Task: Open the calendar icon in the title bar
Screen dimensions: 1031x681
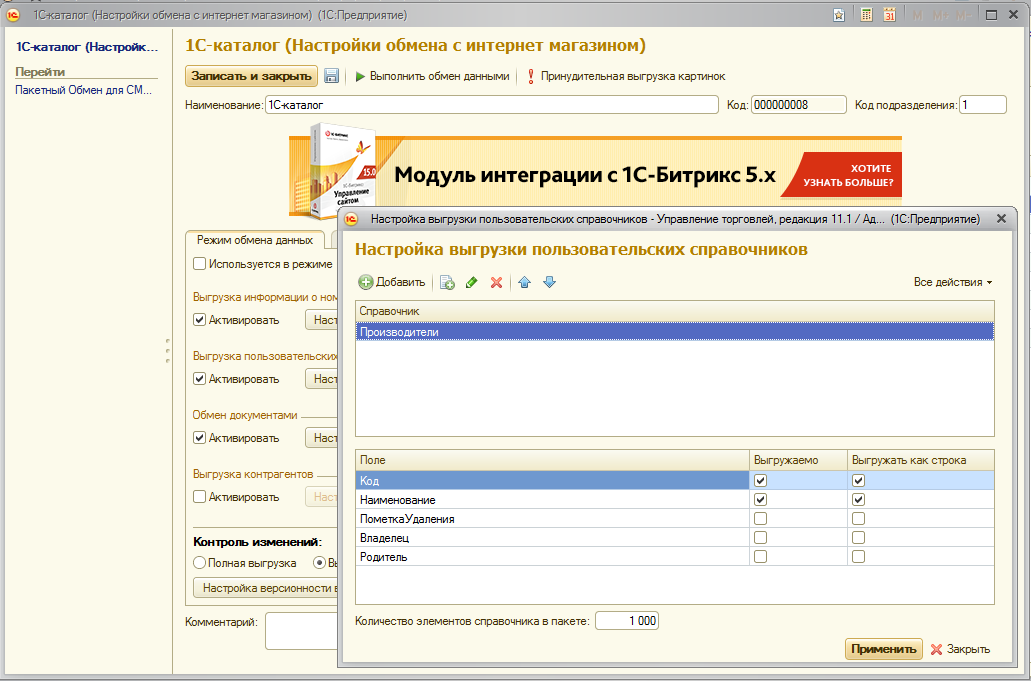Action: (x=889, y=15)
